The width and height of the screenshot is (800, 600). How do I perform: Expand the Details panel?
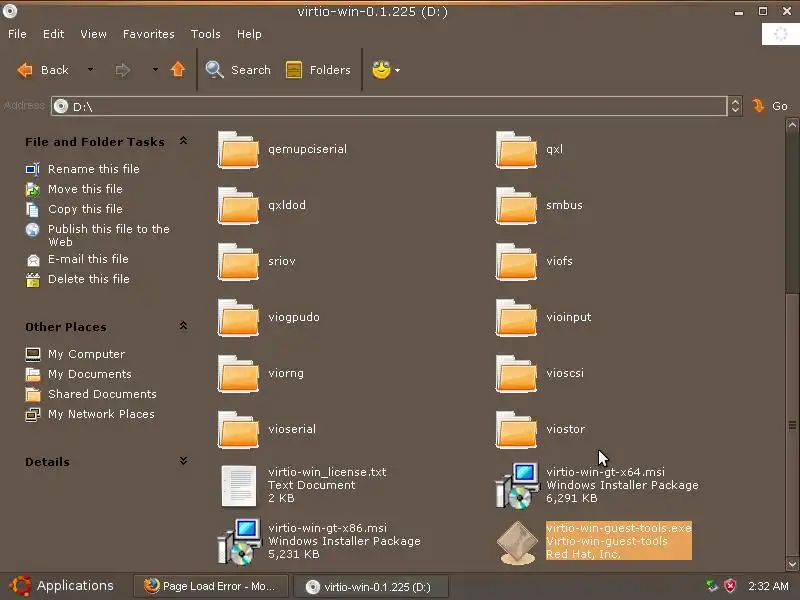183,461
